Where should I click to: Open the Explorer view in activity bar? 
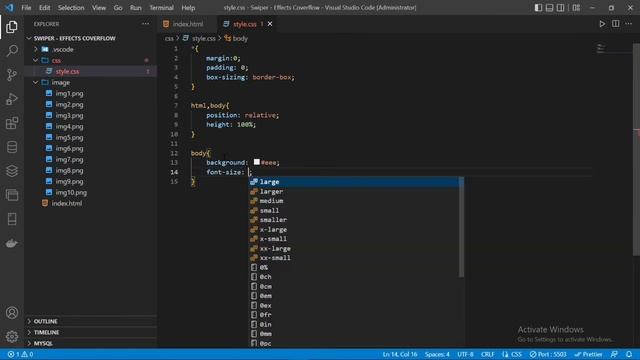pyautogui.click(x=12, y=27)
